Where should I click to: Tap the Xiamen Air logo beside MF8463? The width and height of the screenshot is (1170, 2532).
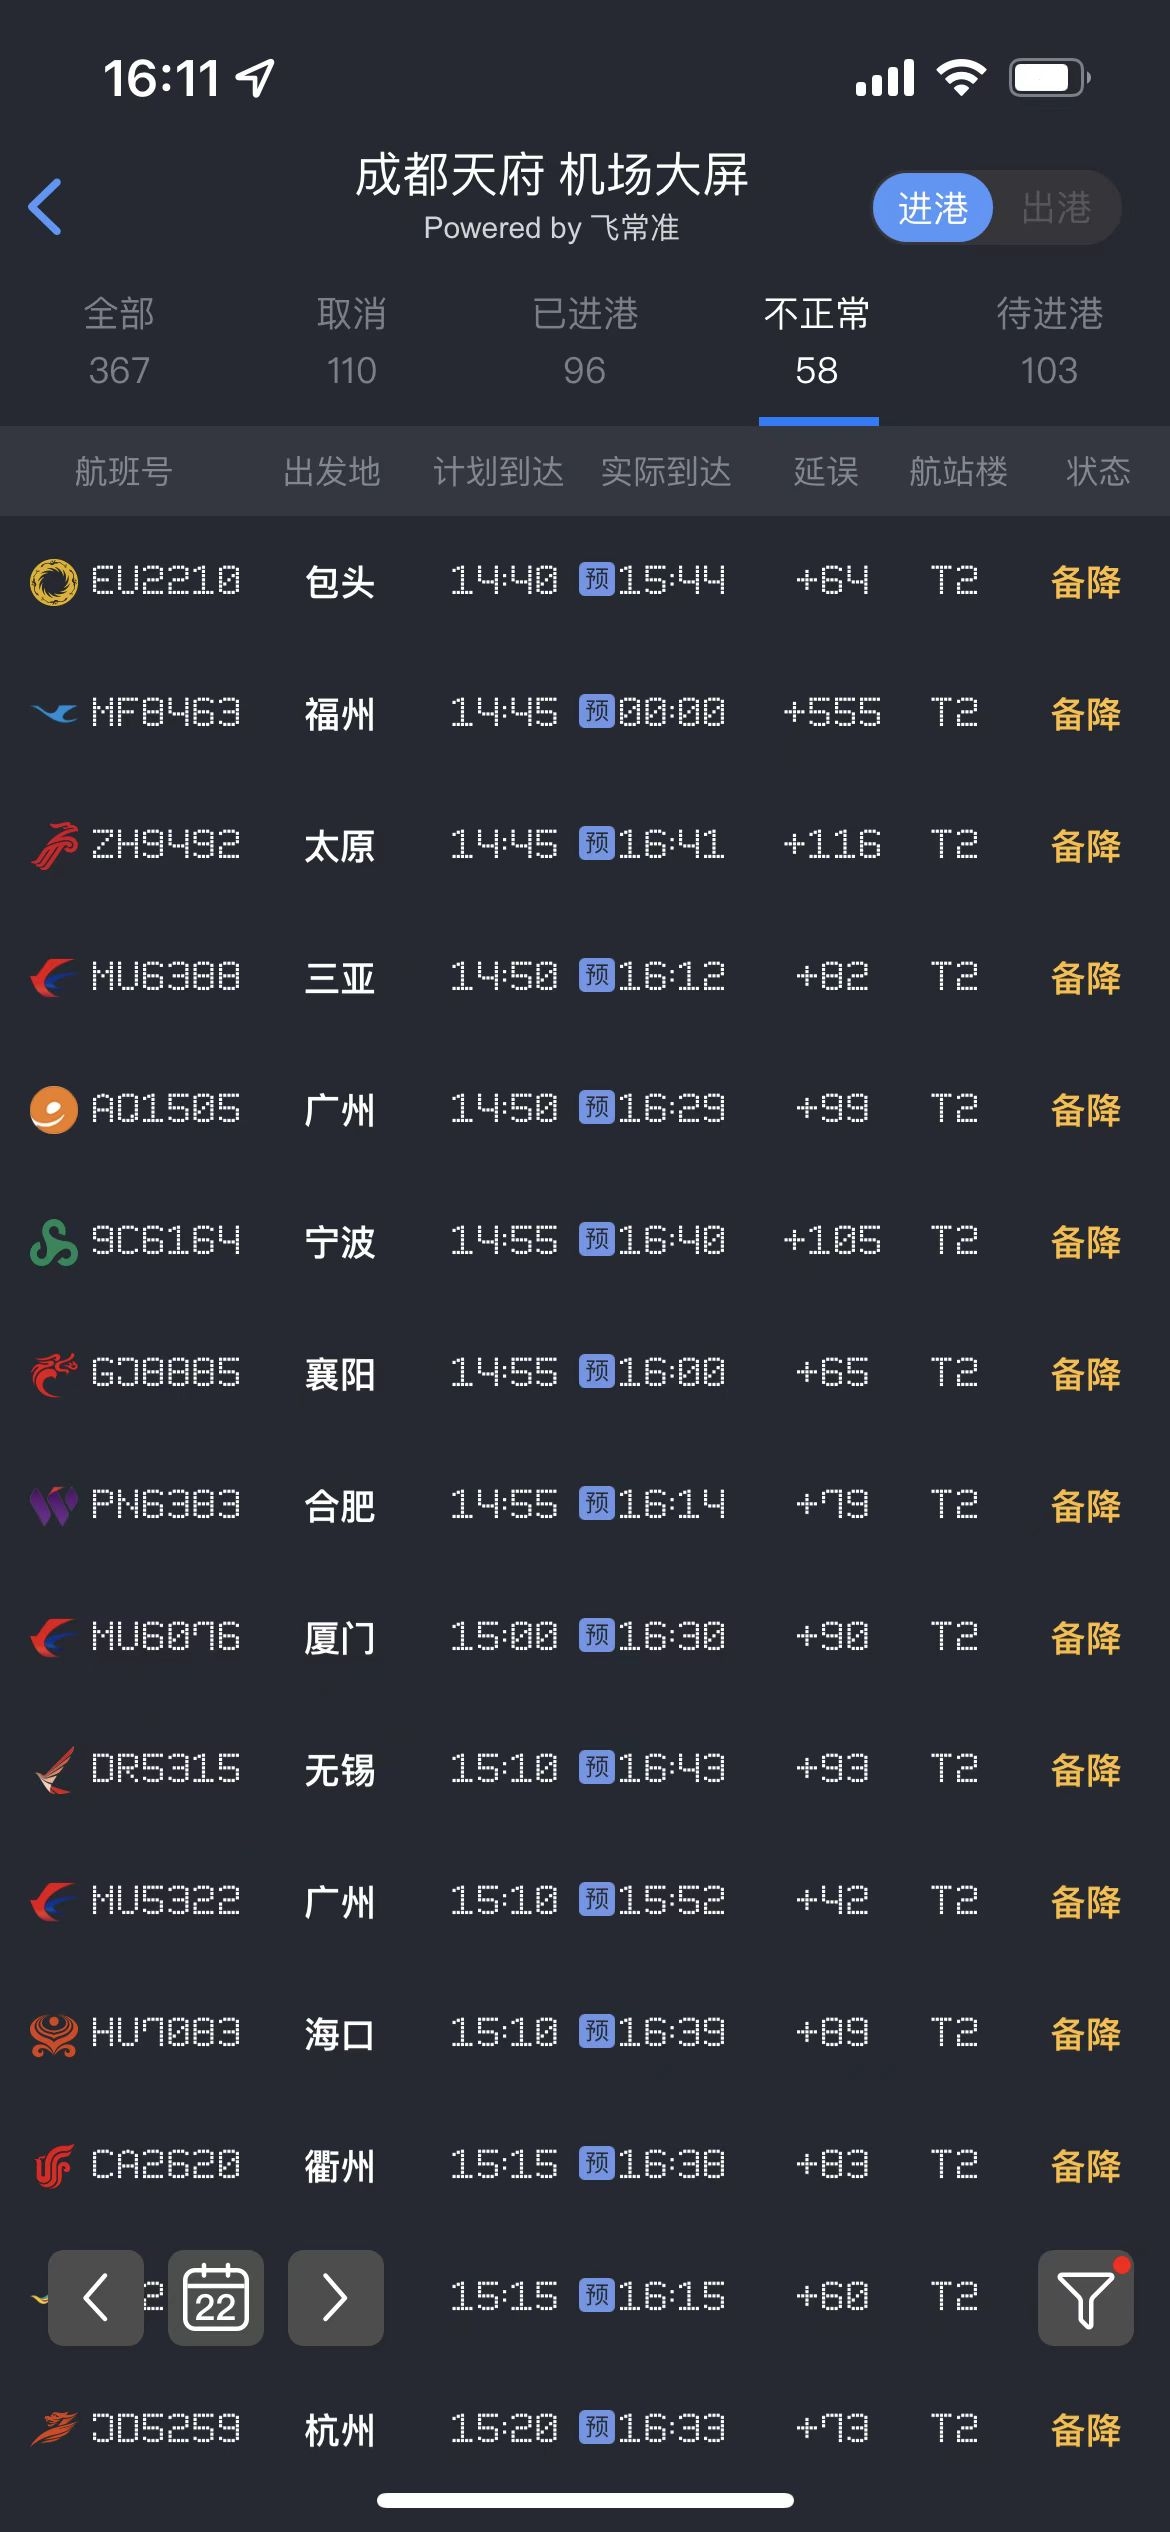click(54, 714)
